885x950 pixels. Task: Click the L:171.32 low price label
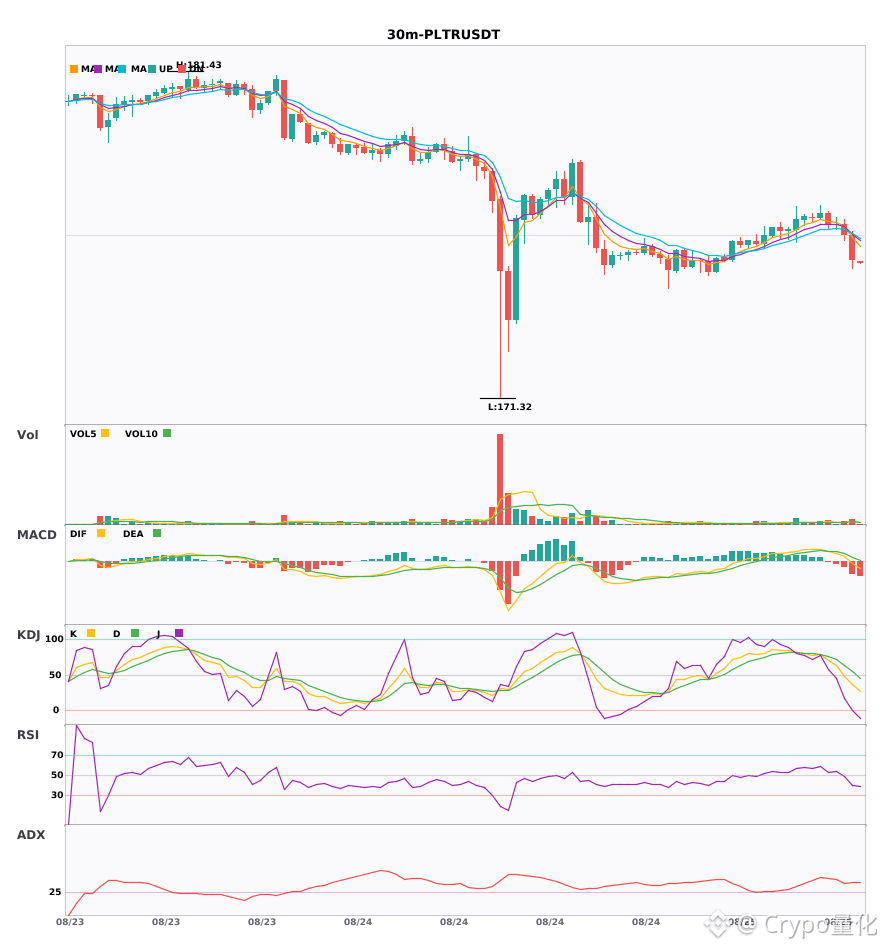point(510,407)
